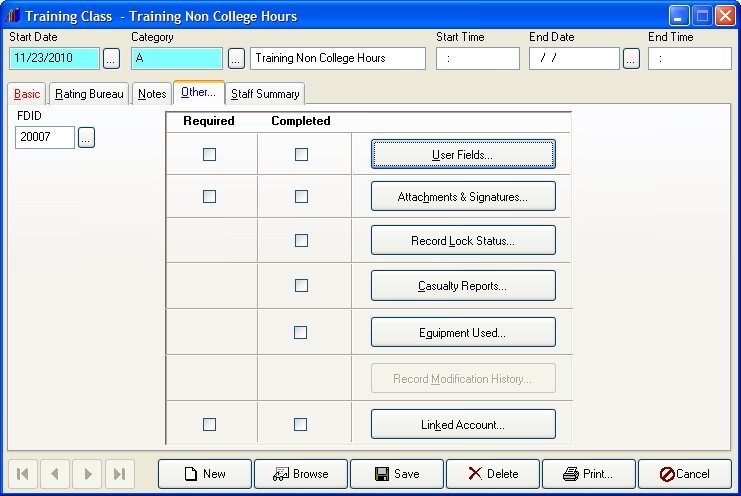This screenshot has width=741, height=496.
Task: Cancel the training class edits
Action: point(685,474)
